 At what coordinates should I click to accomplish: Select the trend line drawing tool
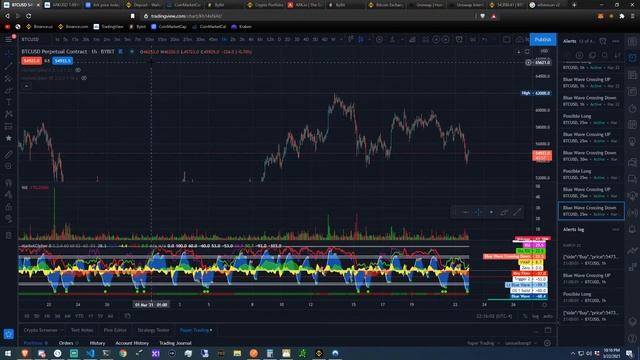(x=9, y=66)
